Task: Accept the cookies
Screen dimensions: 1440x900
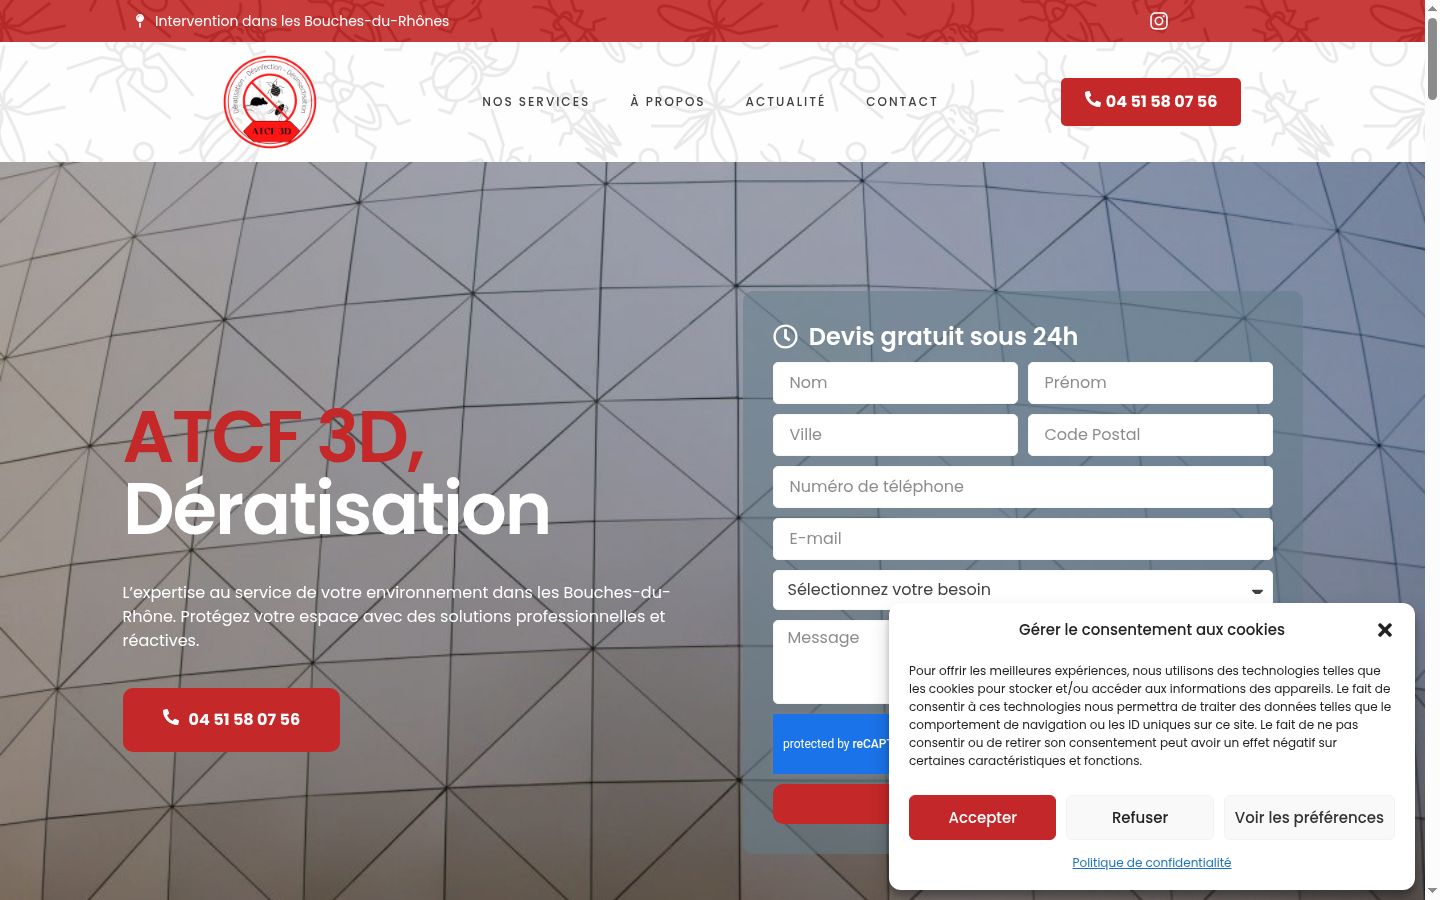Action: click(982, 818)
